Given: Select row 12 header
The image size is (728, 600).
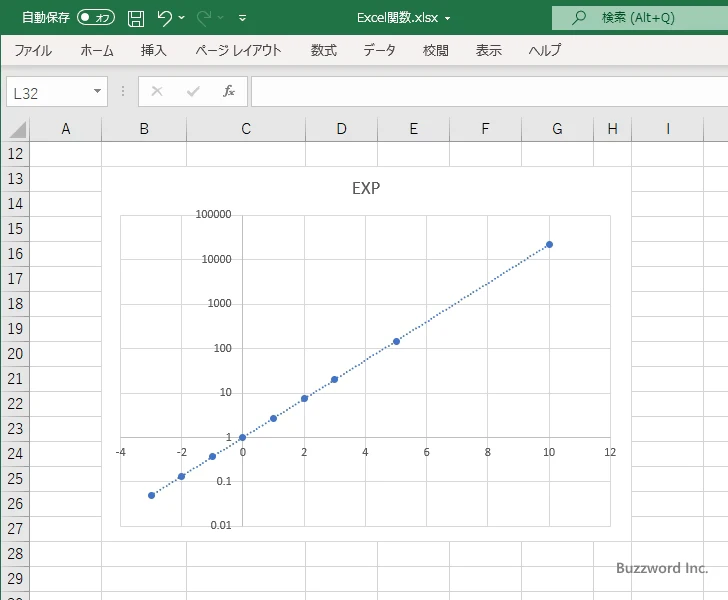Looking at the screenshot, I should tap(15, 154).
